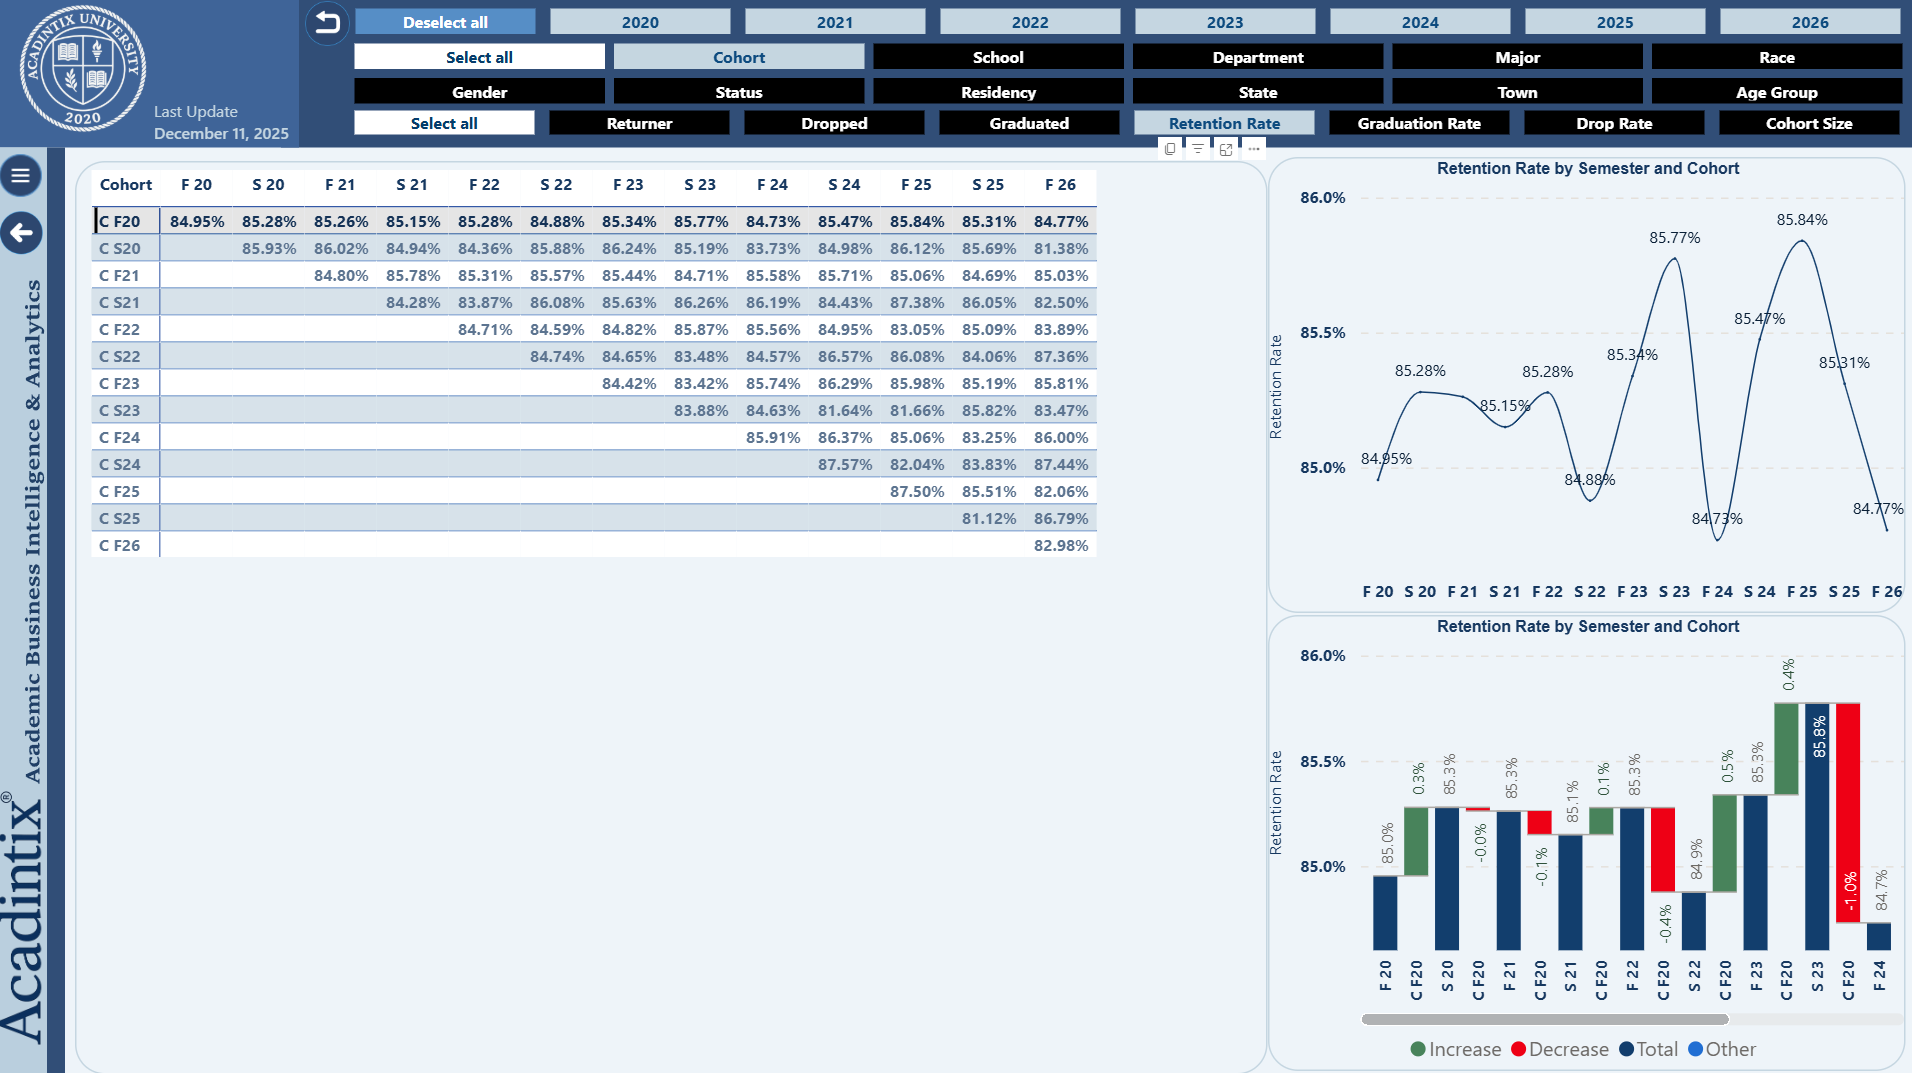Toggle the Cohort dimension slicer
Screen dimensions: 1912x1073
tap(738, 57)
